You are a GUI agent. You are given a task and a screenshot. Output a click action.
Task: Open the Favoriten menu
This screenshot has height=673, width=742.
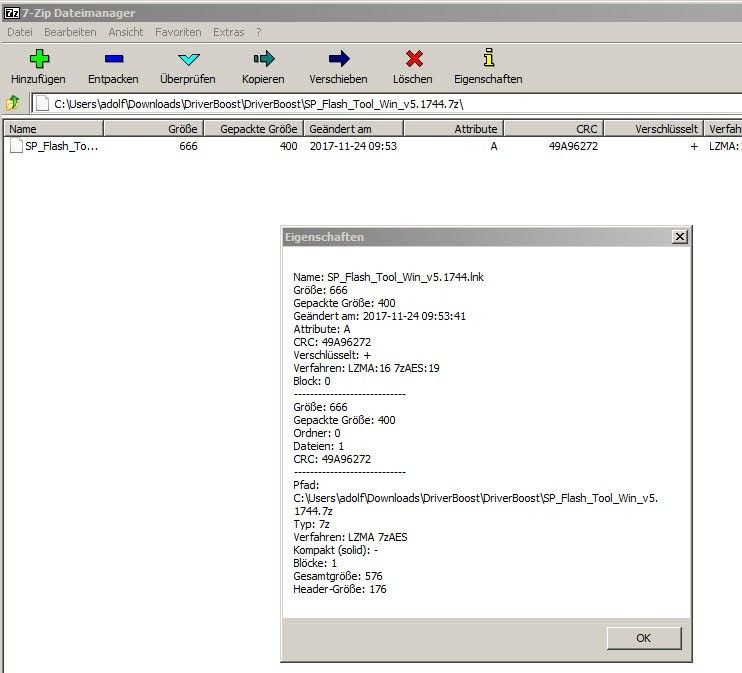178,32
